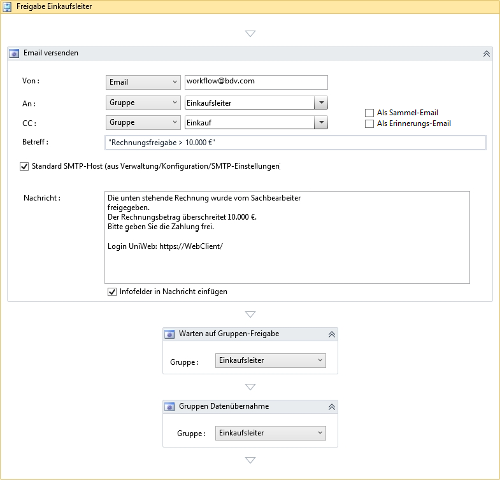The image size is (500, 480).
Task: Click the Einkauf CC recipient field
Action: (x=250, y=122)
